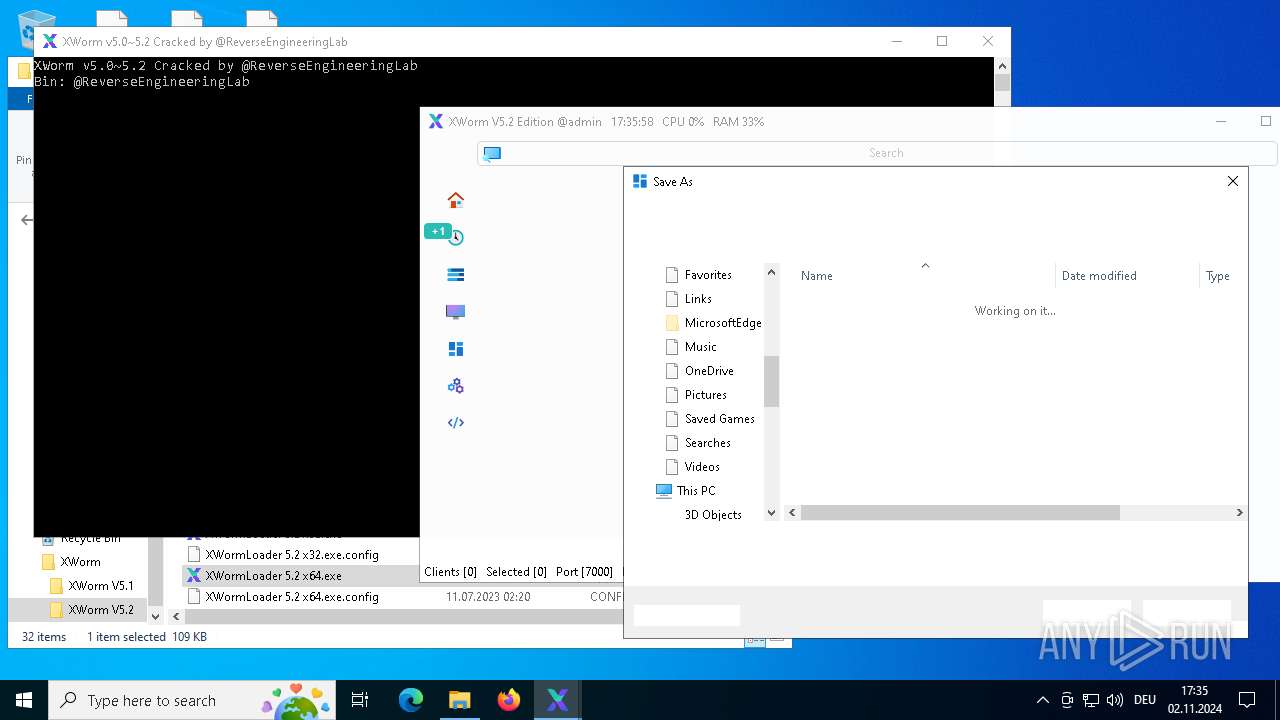
Task: Sort by Name column header
Action: tap(816, 276)
